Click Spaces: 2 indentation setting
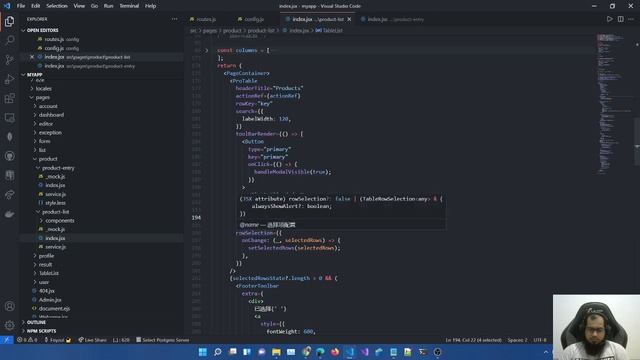This screenshot has height=360, width=640. 517,340
